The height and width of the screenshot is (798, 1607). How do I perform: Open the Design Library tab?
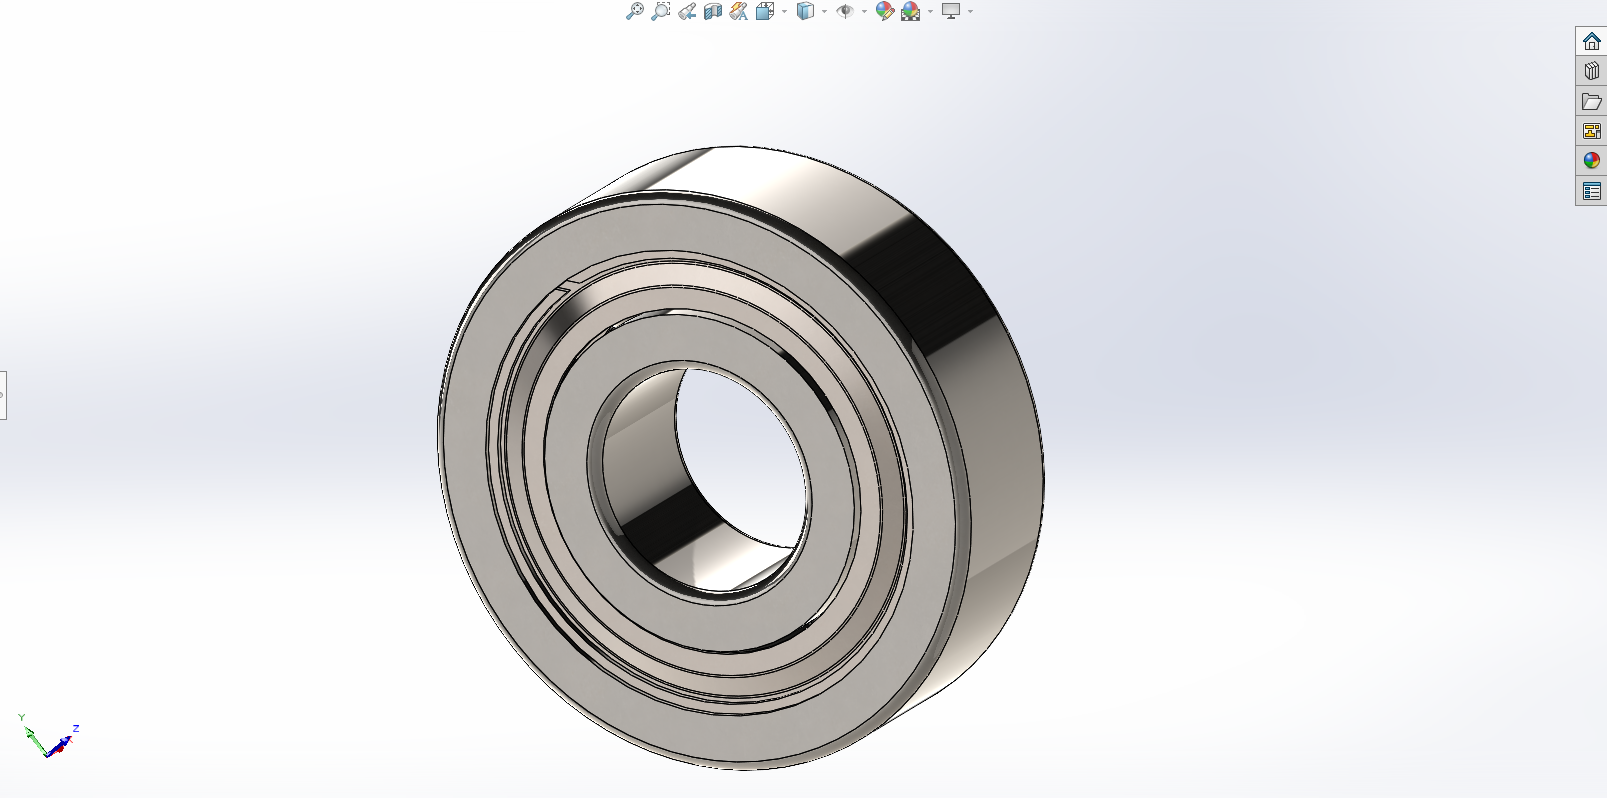point(1592,71)
